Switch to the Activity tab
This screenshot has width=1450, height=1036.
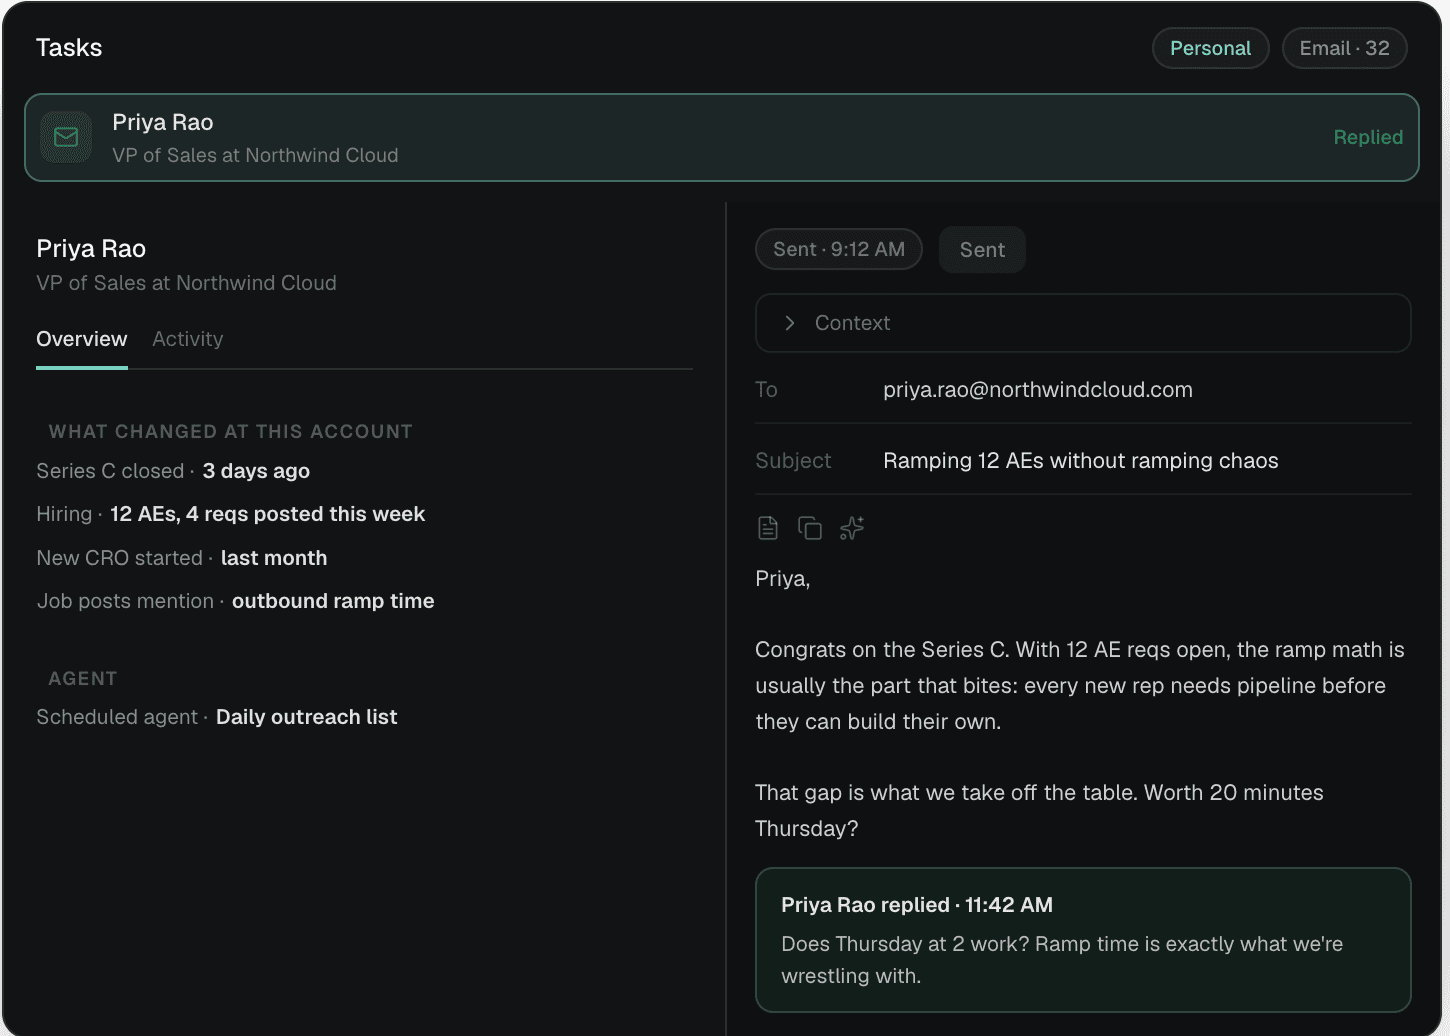point(188,339)
